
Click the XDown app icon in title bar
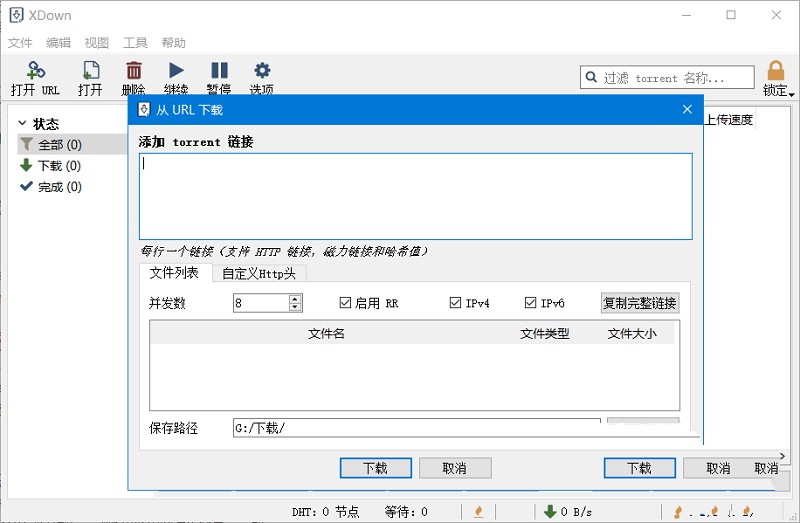(x=16, y=15)
